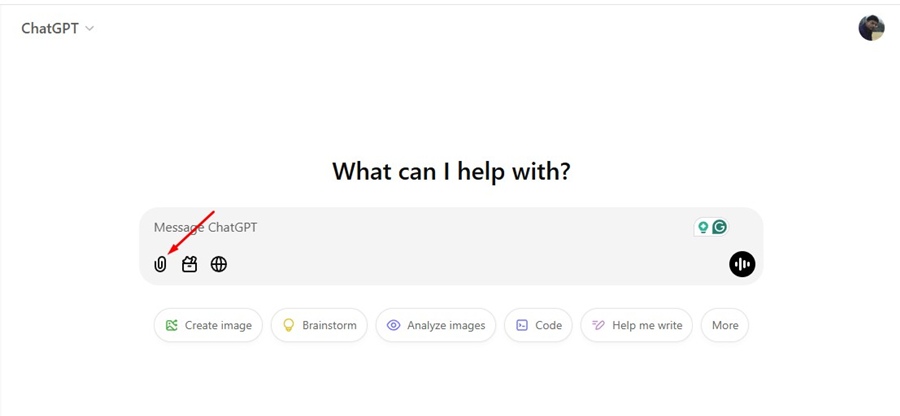This screenshot has width=900, height=416.
Task: Enable web search with globe icon
Action: click(219, 264)
